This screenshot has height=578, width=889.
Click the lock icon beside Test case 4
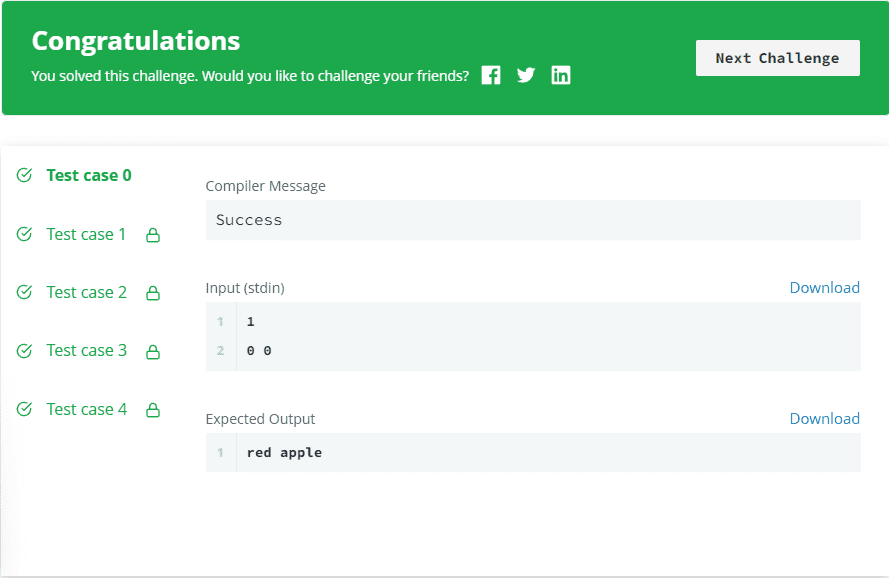coord(153,410)
